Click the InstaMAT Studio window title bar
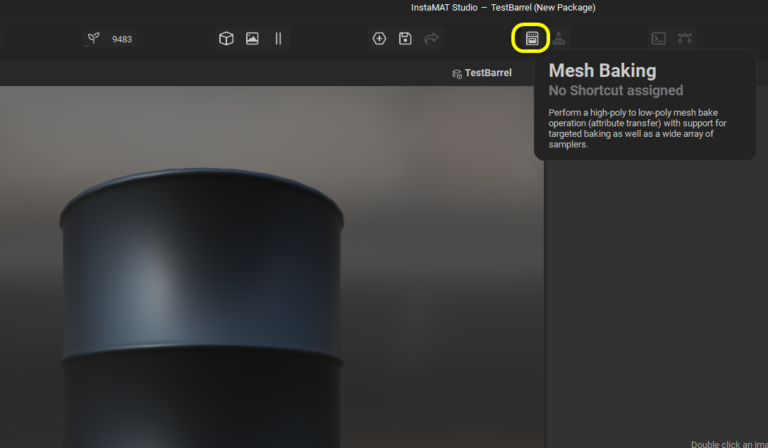768x448 pixels. tap(503, 8)
